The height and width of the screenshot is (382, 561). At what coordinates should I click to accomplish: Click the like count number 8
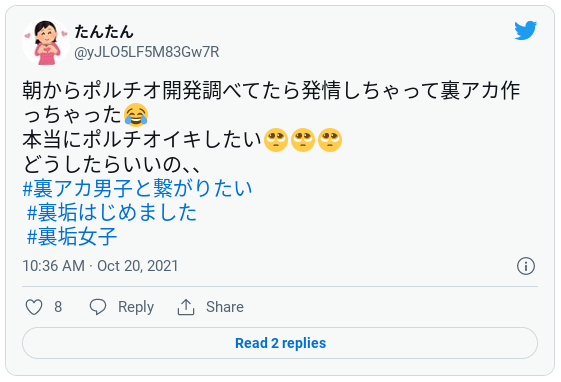pyautogui.click(x=58, y=307)
